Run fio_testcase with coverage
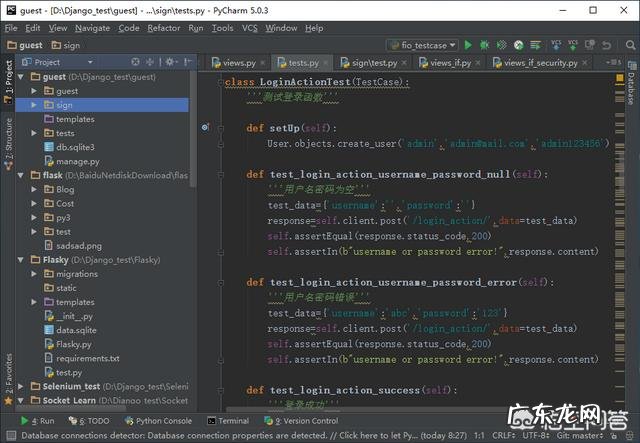 point(501,45)
